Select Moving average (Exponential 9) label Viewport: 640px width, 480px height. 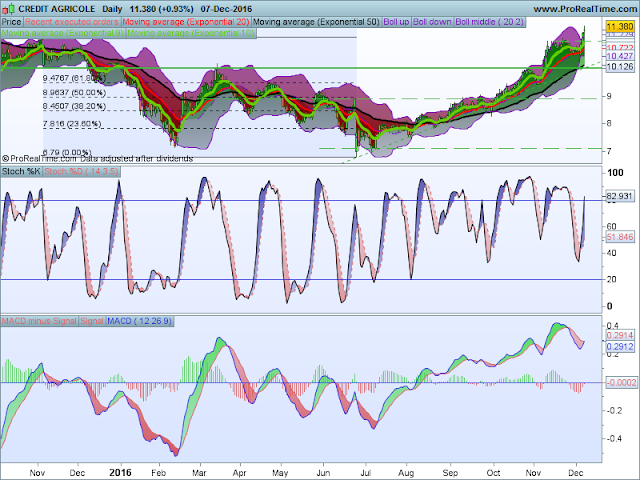pos(62,33)
